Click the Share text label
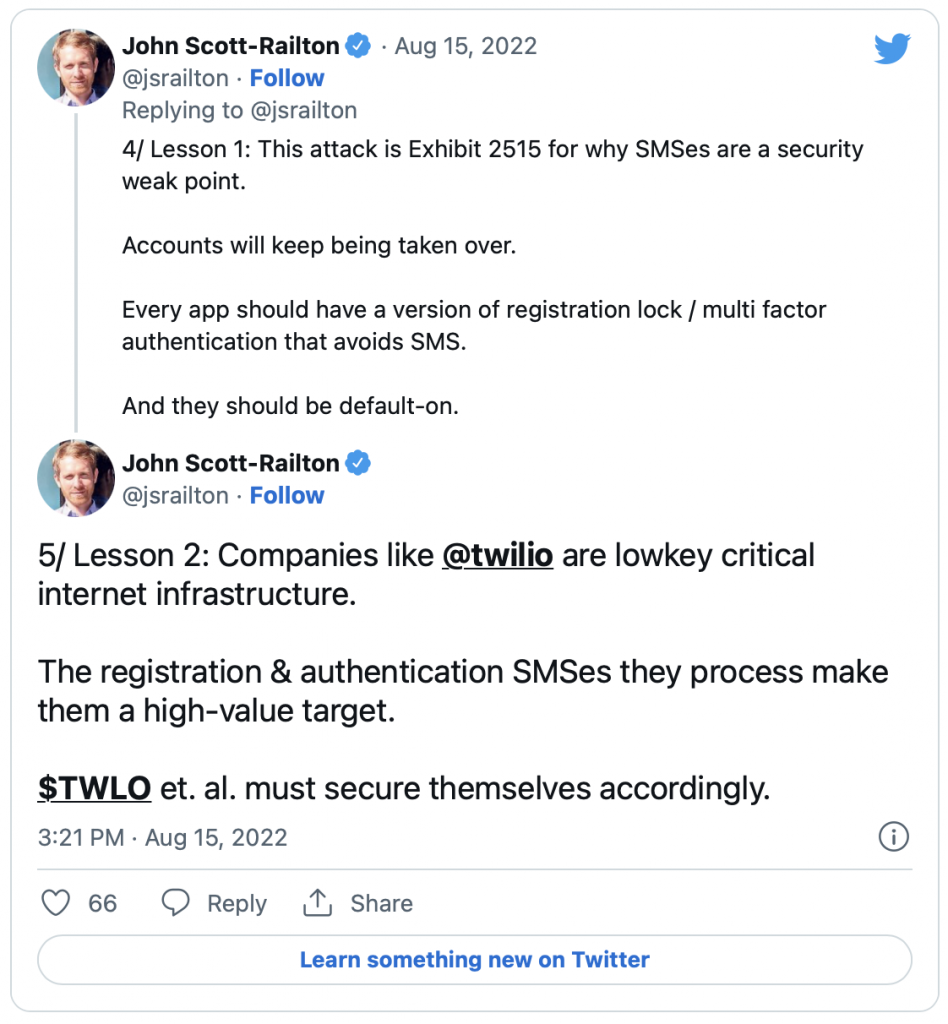 381,903
